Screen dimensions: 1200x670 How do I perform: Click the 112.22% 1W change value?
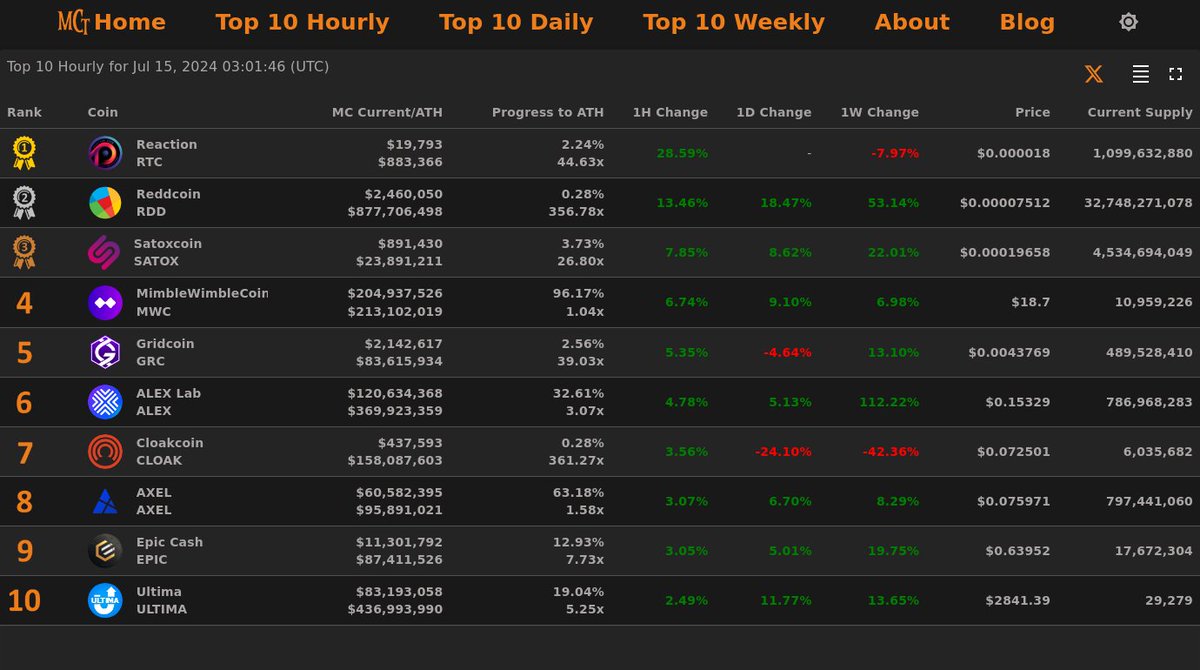tap(889, 402)
